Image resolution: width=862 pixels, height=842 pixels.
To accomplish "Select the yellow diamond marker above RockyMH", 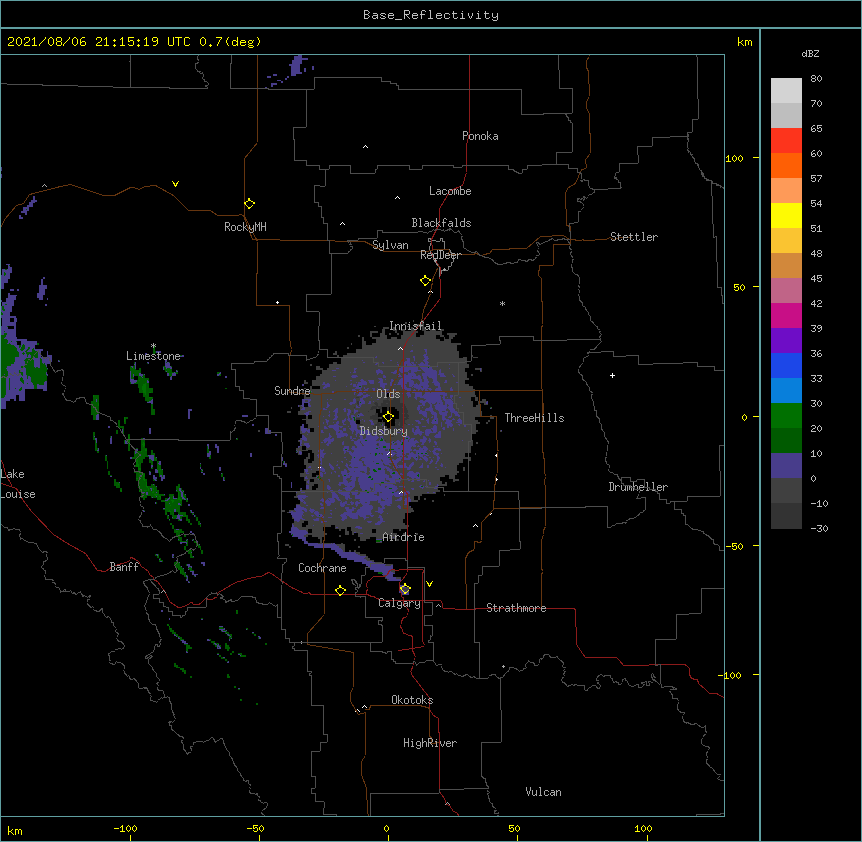I will (x=249, y=204).
